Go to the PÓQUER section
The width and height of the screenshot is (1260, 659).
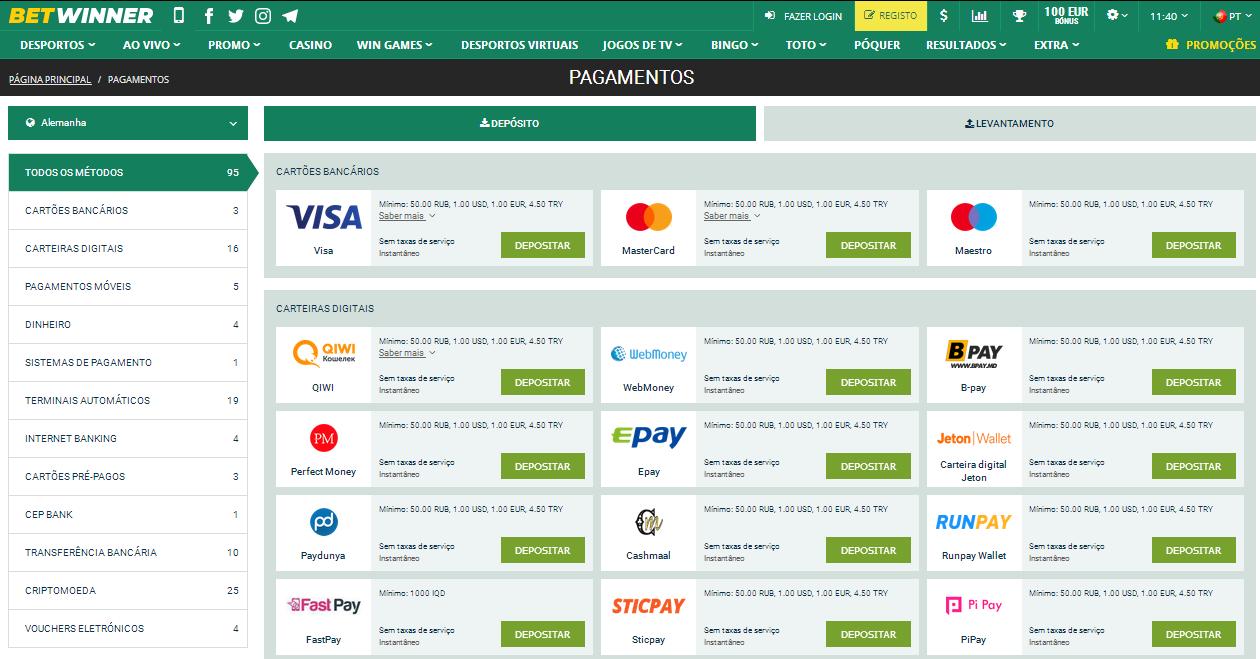pyautogui.click(x=877, y=45)
